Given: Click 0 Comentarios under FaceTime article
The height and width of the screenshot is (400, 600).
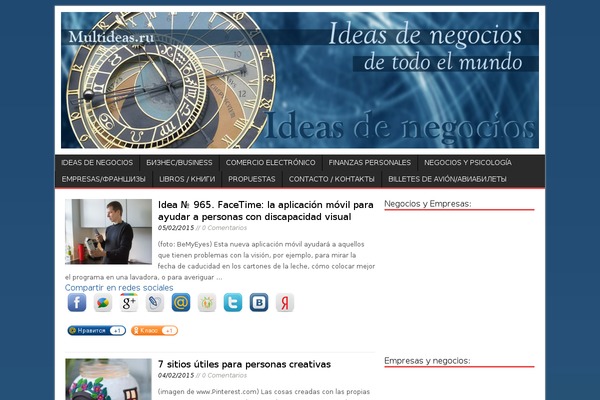Looking at the screenshot, I should point(225,228).
